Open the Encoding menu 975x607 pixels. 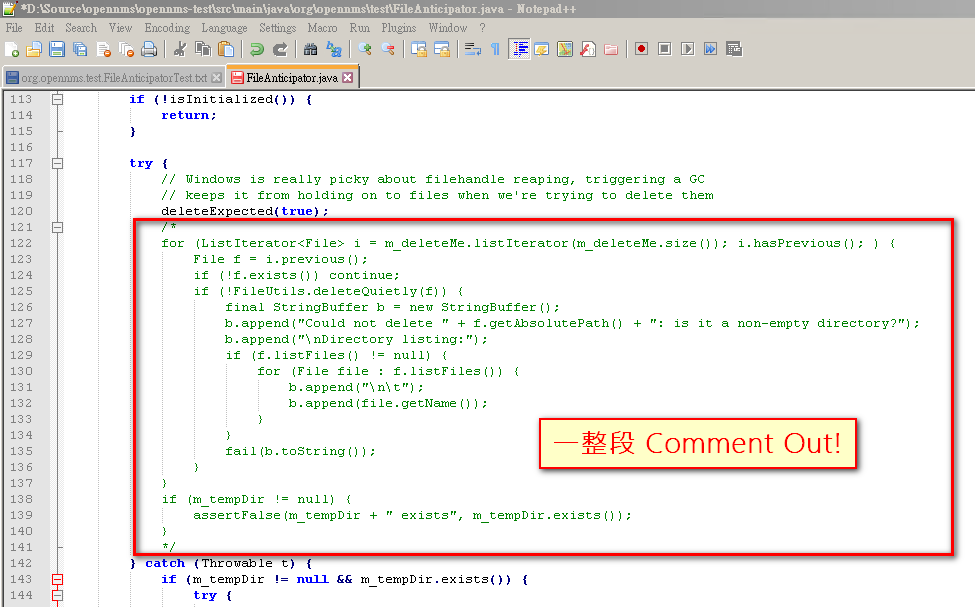tap(167, 28)
